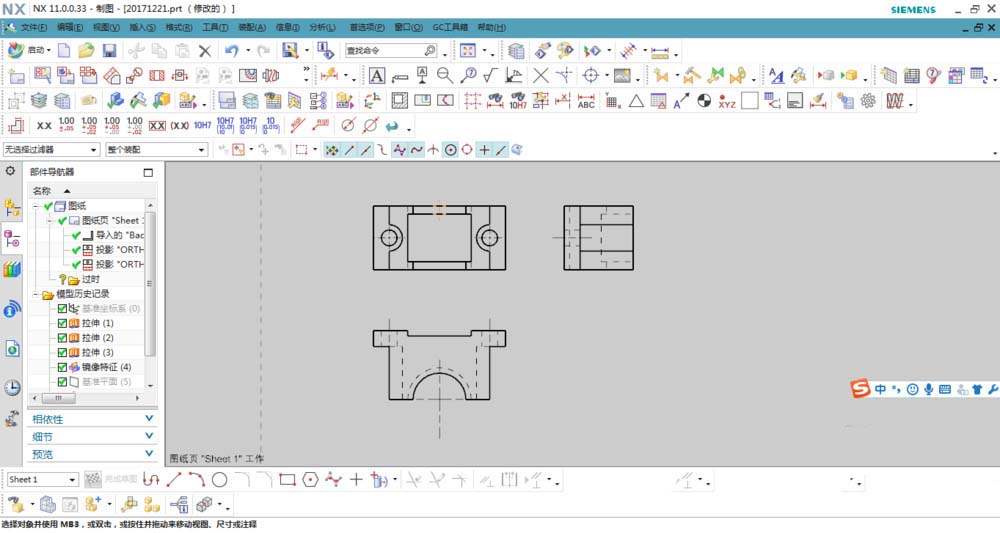Click the XYZ coordinate icon

pyautogui.click(x=727, y=101)
